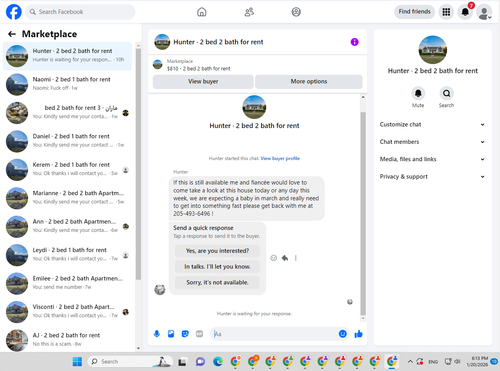This screenshot has width=500, height=371.
Task: Click chat list scrollbar down arrow
Action: tap(138, 348)
